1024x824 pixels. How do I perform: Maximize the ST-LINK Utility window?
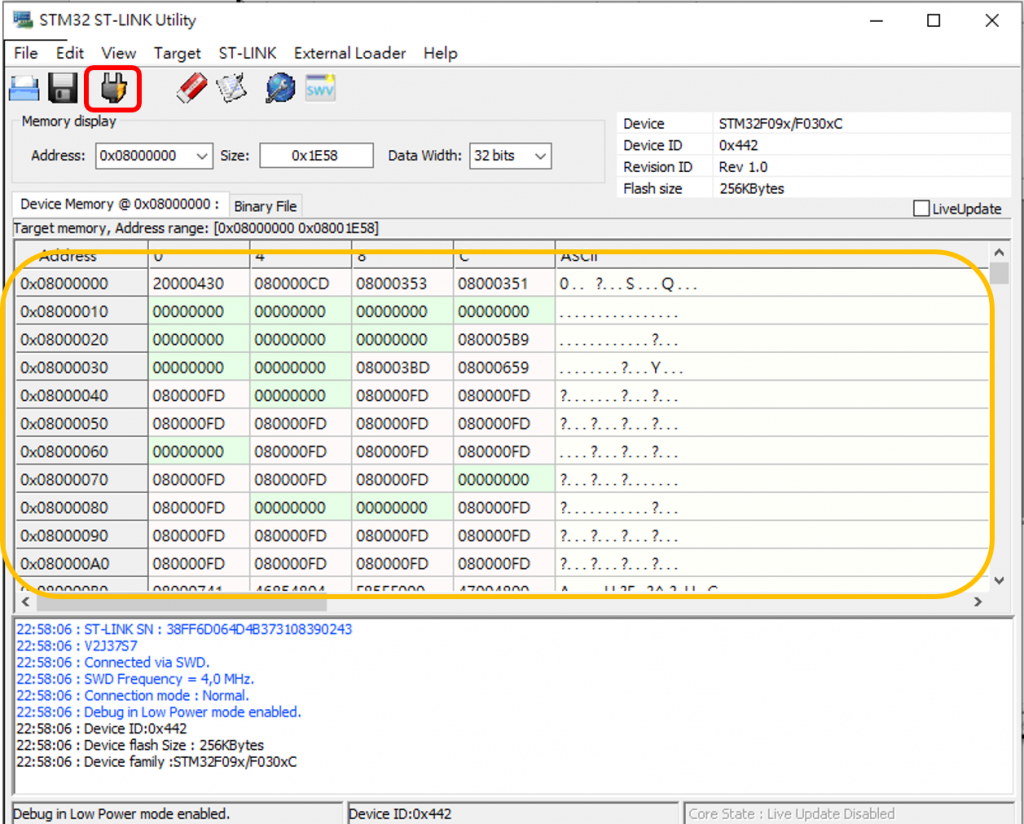point(934,20)
